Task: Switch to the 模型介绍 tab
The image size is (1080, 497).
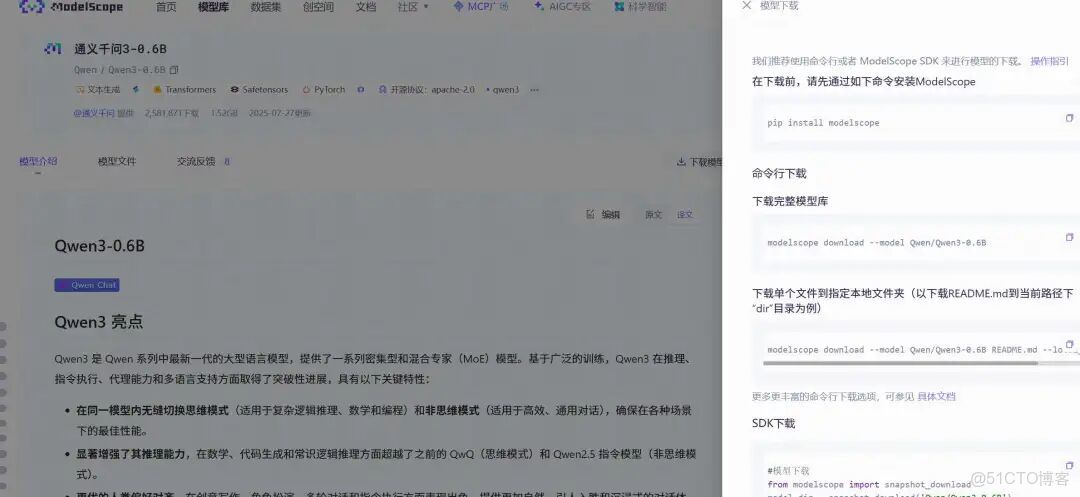Action: (x=38, y=162)
